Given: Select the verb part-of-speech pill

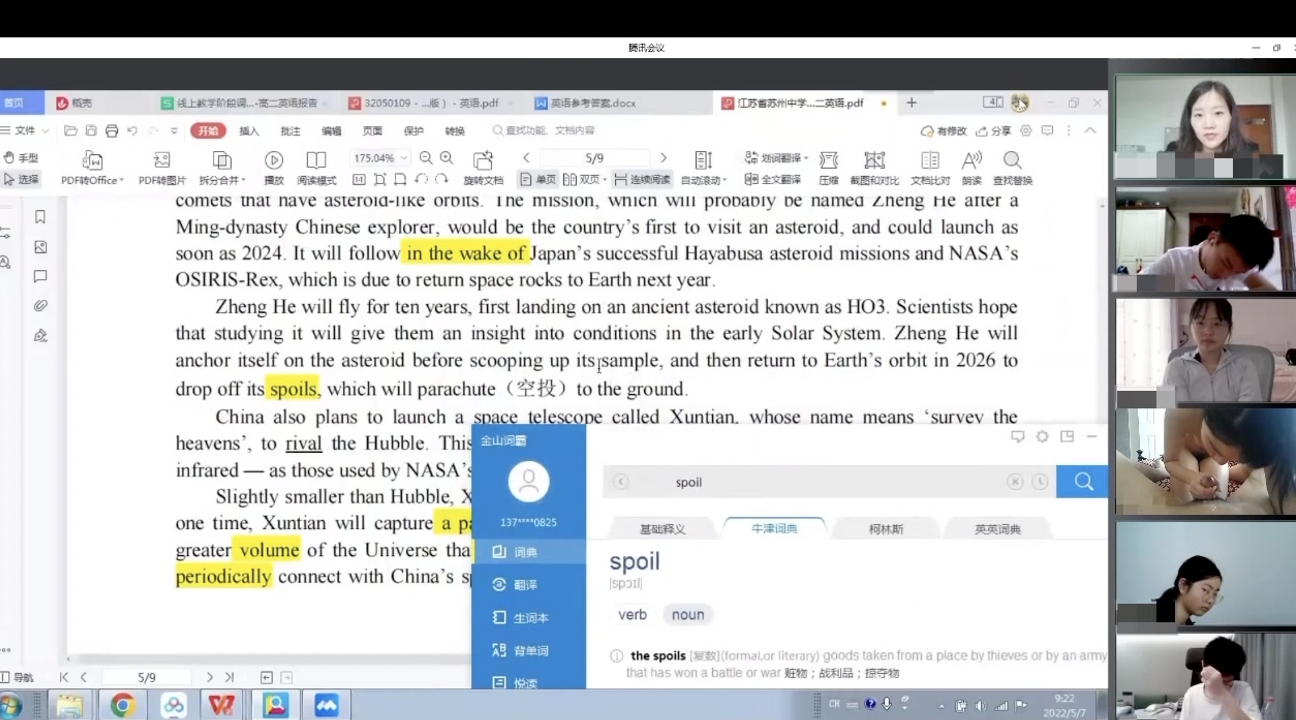Looking at the screenshot, I should (632, 615).
